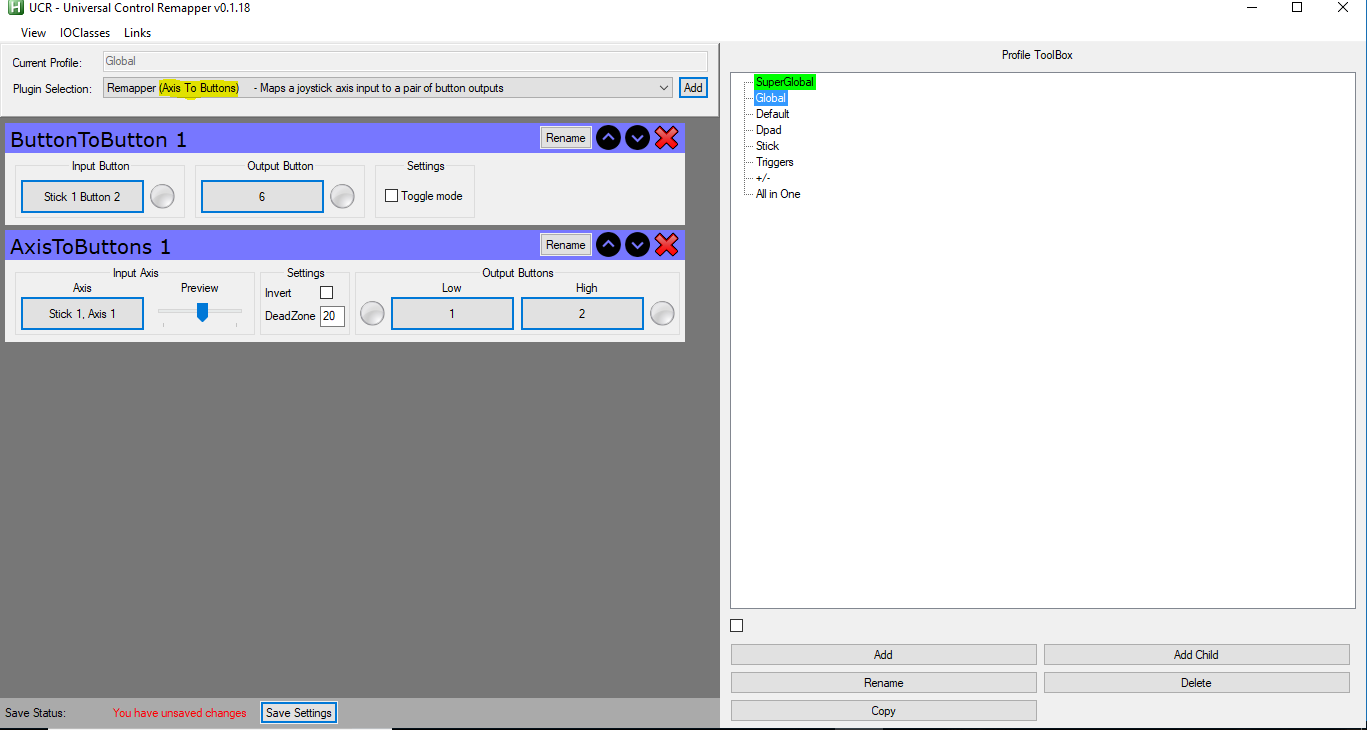Open the IOClasses menu
This screenshot has width=1367, height=730.
point(84,32)
